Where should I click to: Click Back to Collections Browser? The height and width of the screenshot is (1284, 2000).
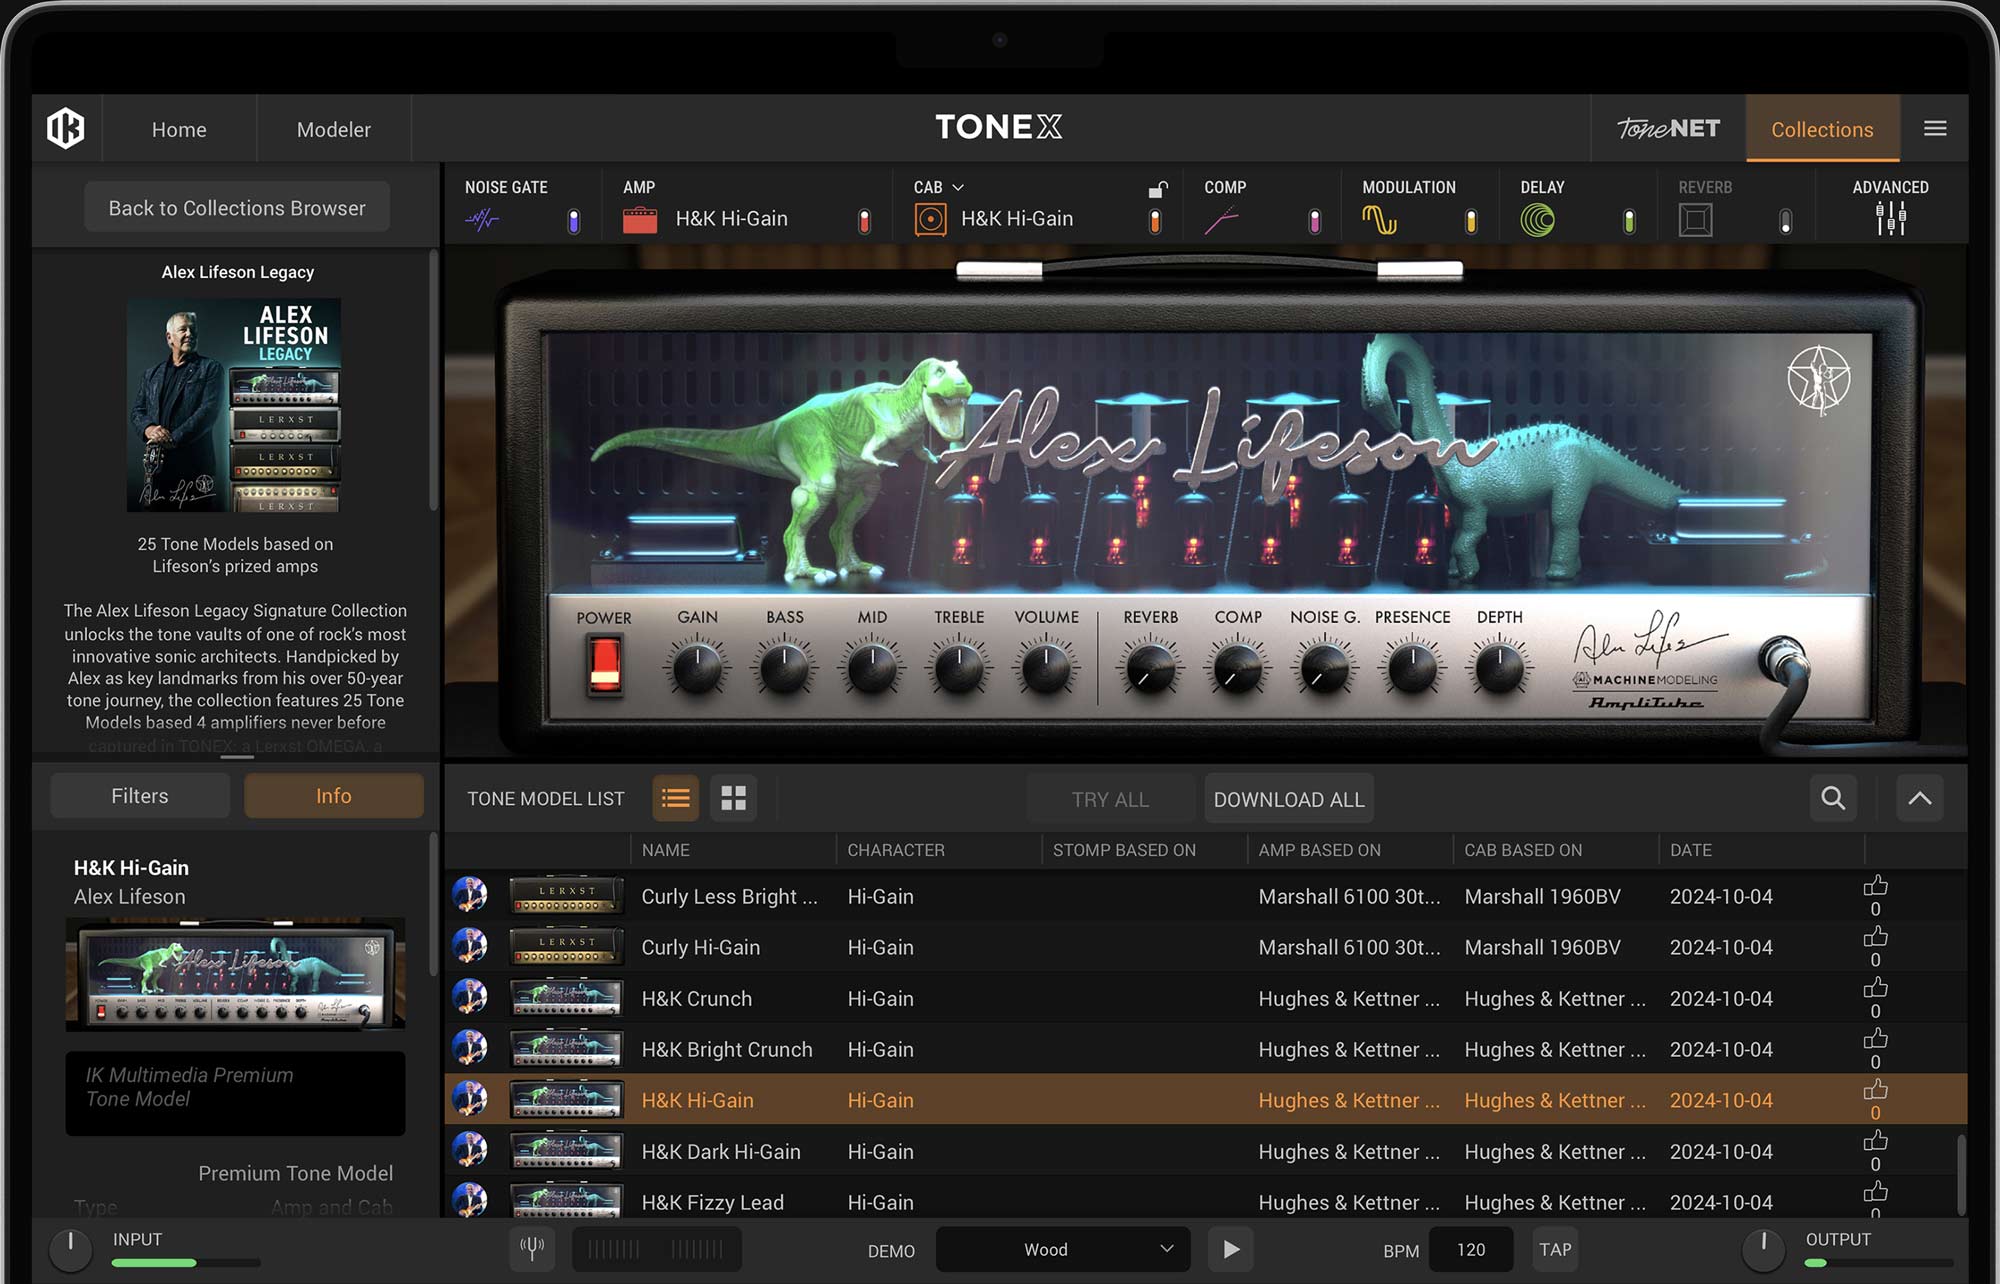point(236,207)
